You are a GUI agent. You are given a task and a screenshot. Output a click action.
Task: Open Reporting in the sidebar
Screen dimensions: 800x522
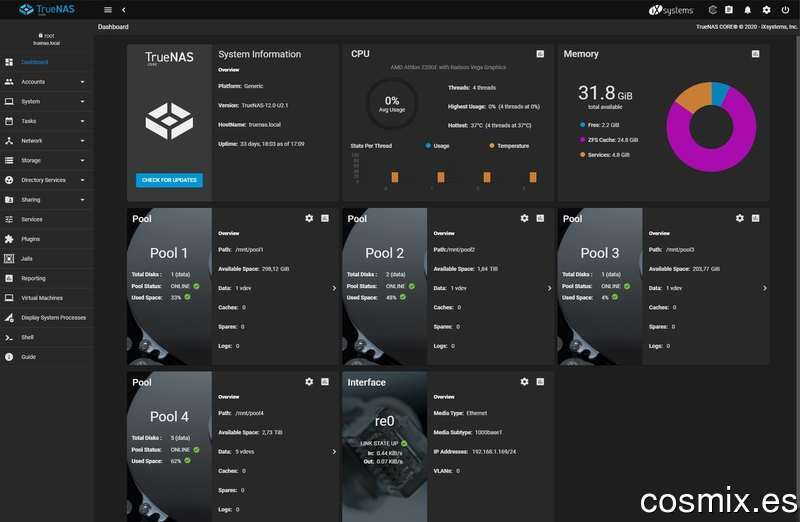[x=47, y=278]
